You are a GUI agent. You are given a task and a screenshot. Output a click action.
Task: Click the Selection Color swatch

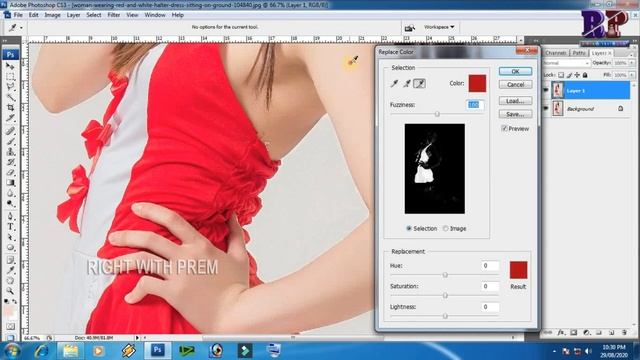point(477,83)
